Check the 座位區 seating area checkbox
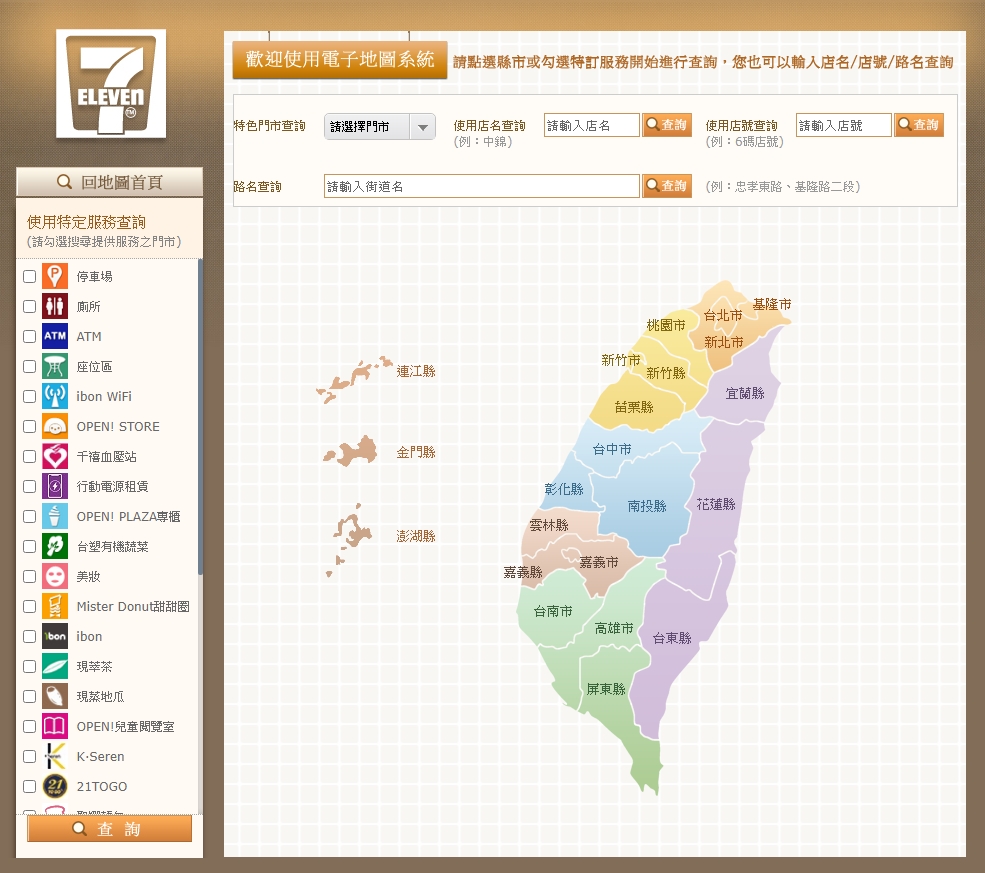The width and height of the screenshot is (985, 873). point(30,367)
